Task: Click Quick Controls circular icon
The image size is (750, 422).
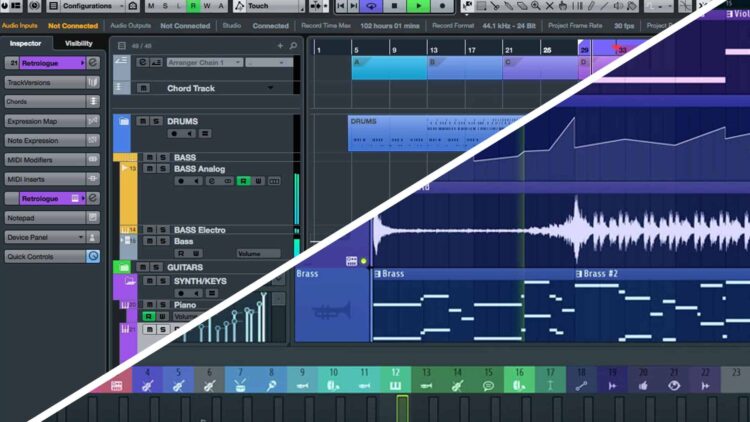Action: [x=93, y=256]
